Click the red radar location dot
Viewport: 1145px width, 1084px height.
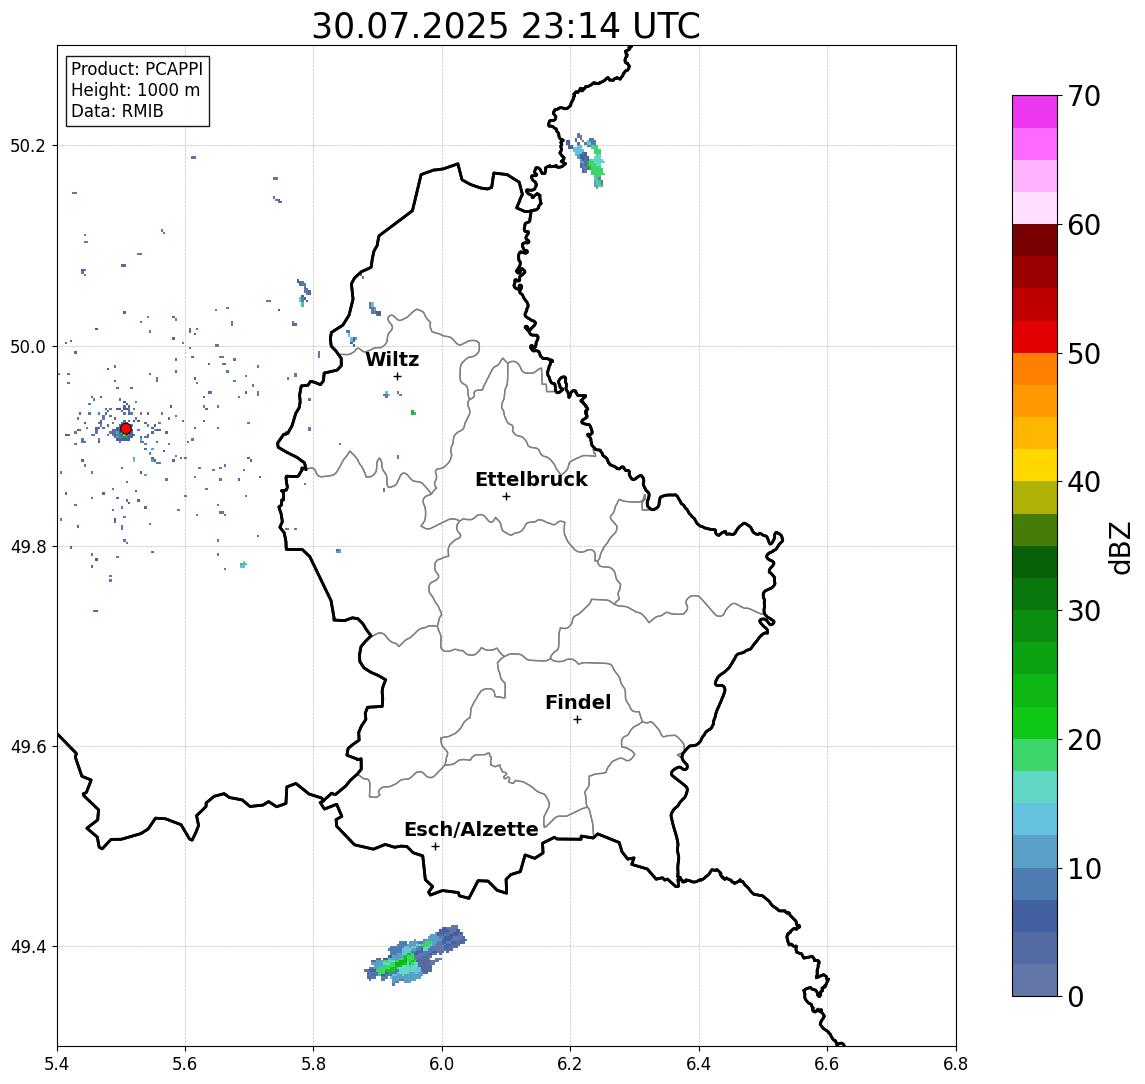[x=125, y=429]
